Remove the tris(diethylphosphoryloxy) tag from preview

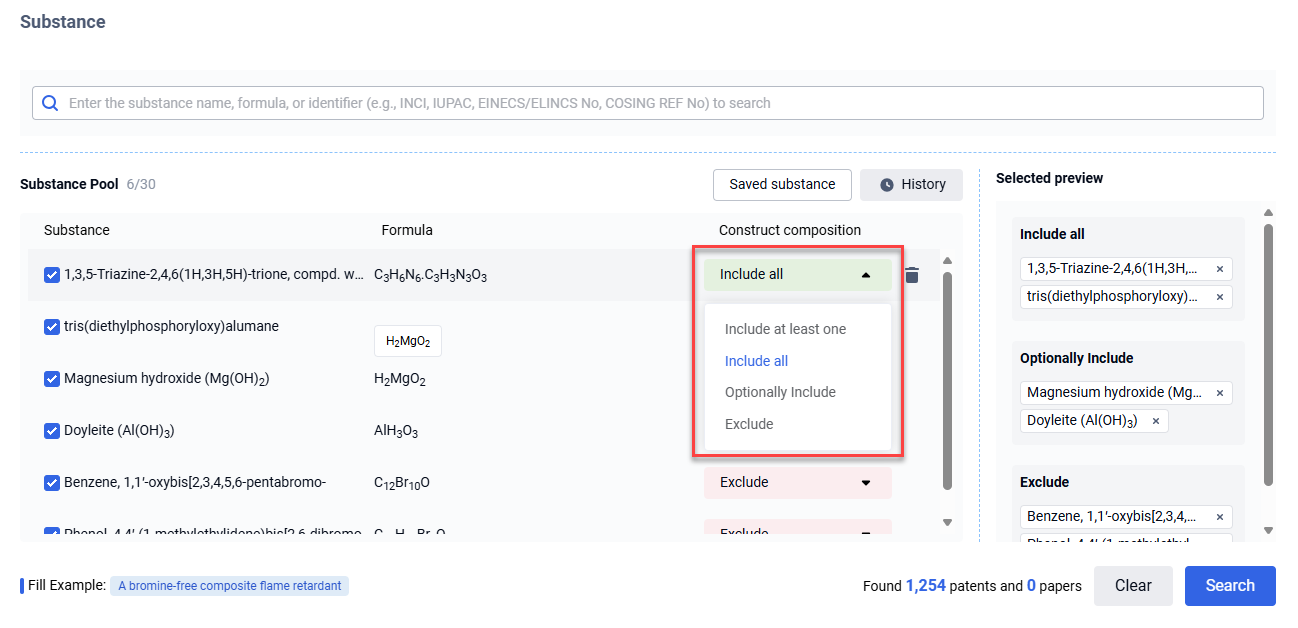tap(1219, 297)
